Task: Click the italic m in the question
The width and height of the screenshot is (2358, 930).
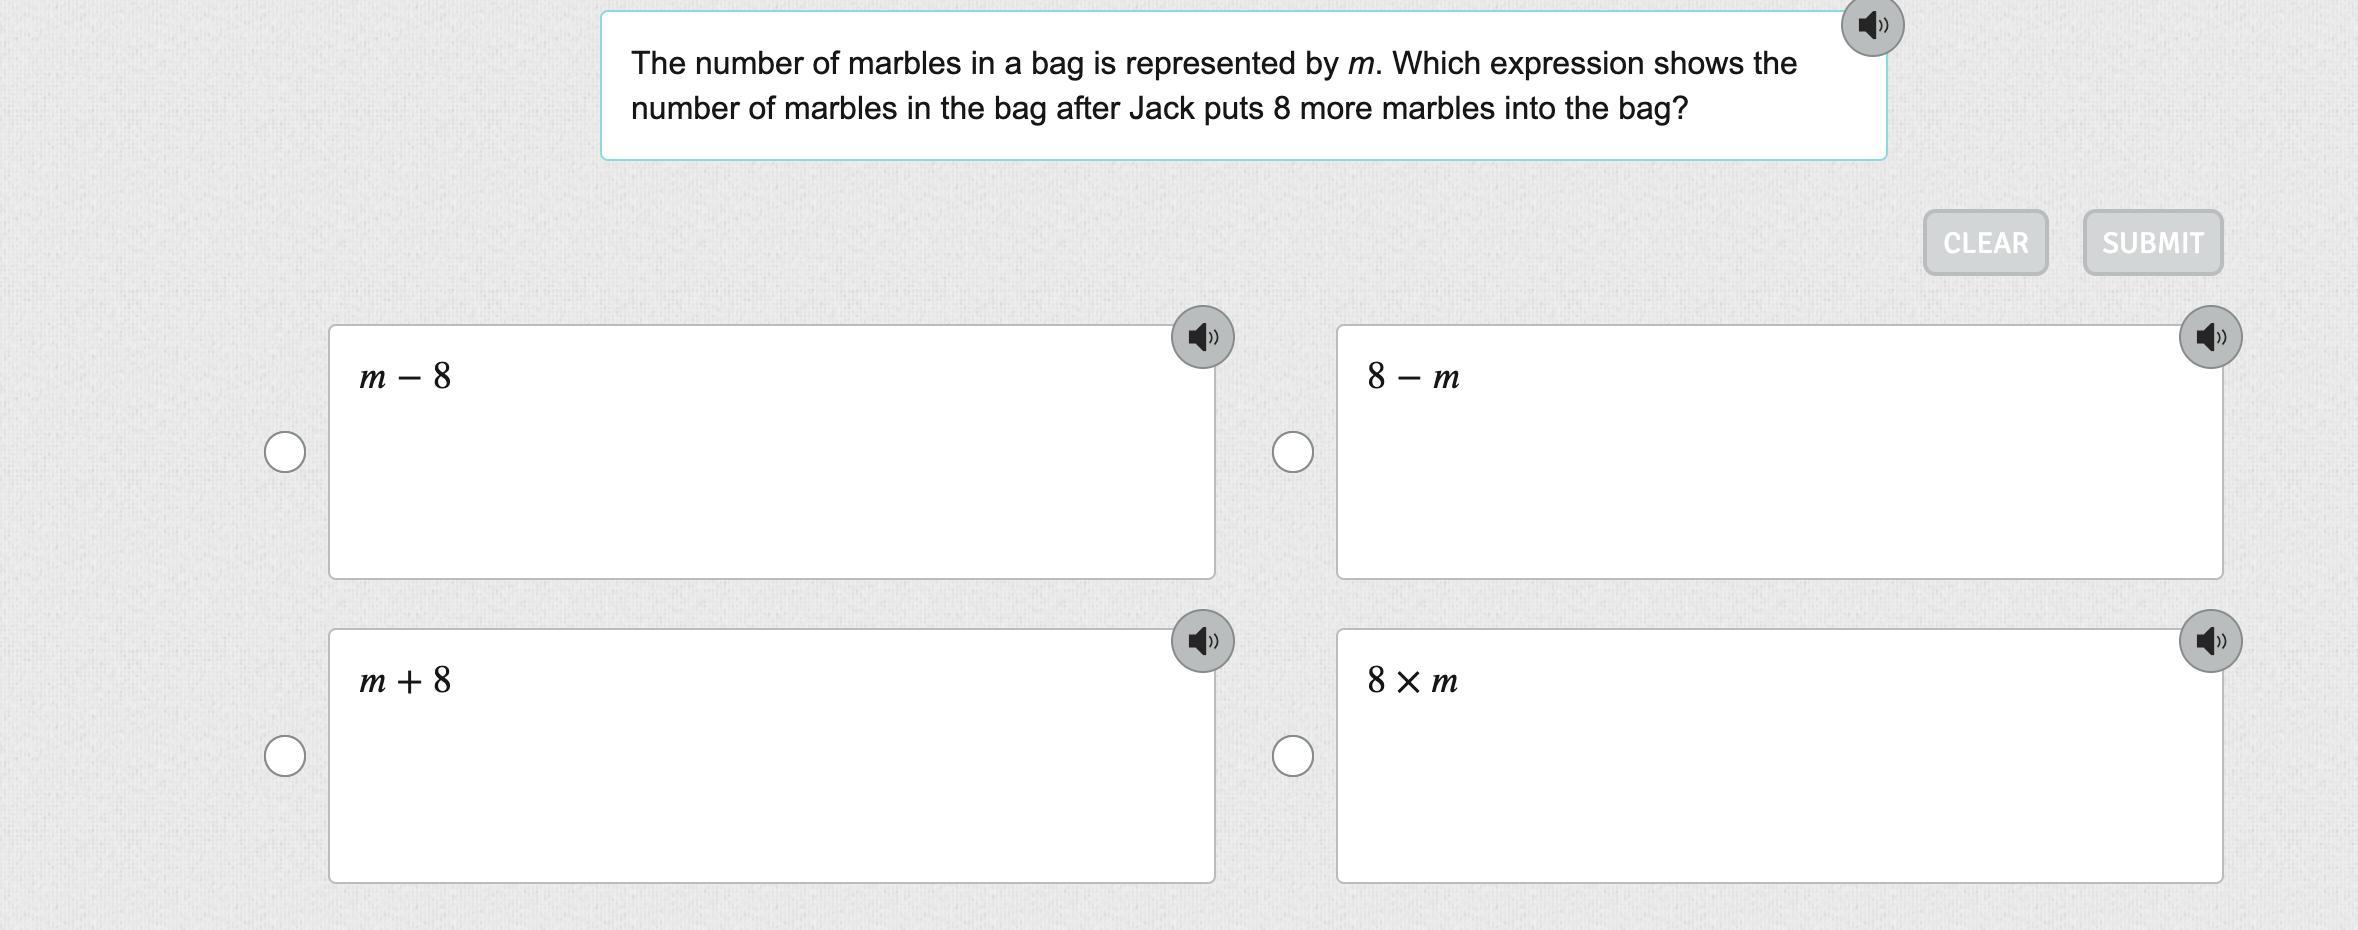Action: click(1361, 64)
